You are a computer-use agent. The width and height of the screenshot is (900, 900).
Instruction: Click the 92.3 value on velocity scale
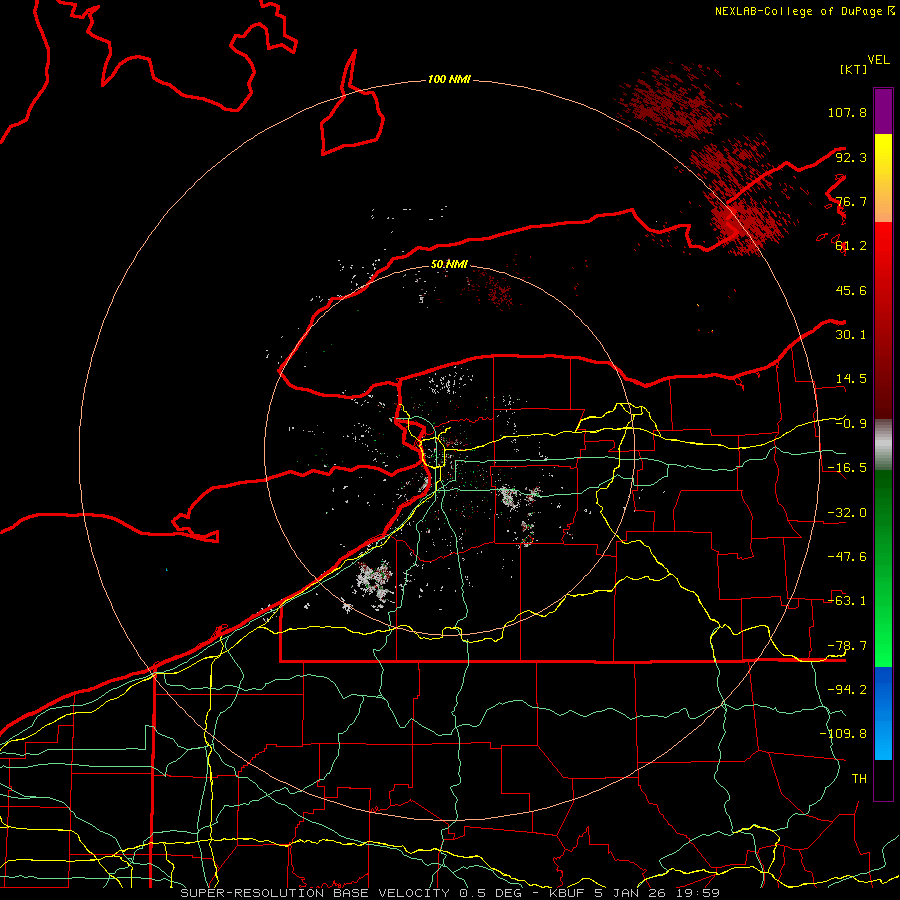pos(851,157)
